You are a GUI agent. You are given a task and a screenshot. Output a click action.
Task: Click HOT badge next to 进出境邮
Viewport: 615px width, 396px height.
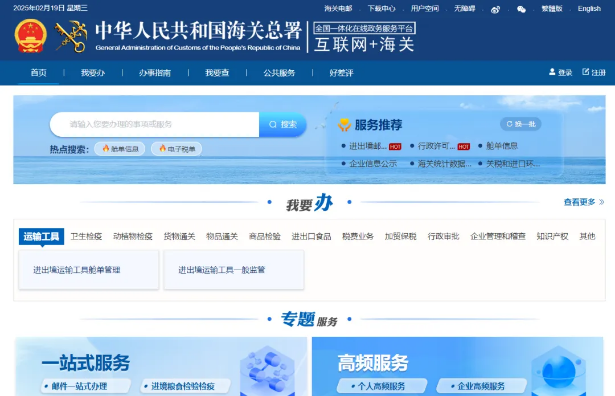(395, 147)
